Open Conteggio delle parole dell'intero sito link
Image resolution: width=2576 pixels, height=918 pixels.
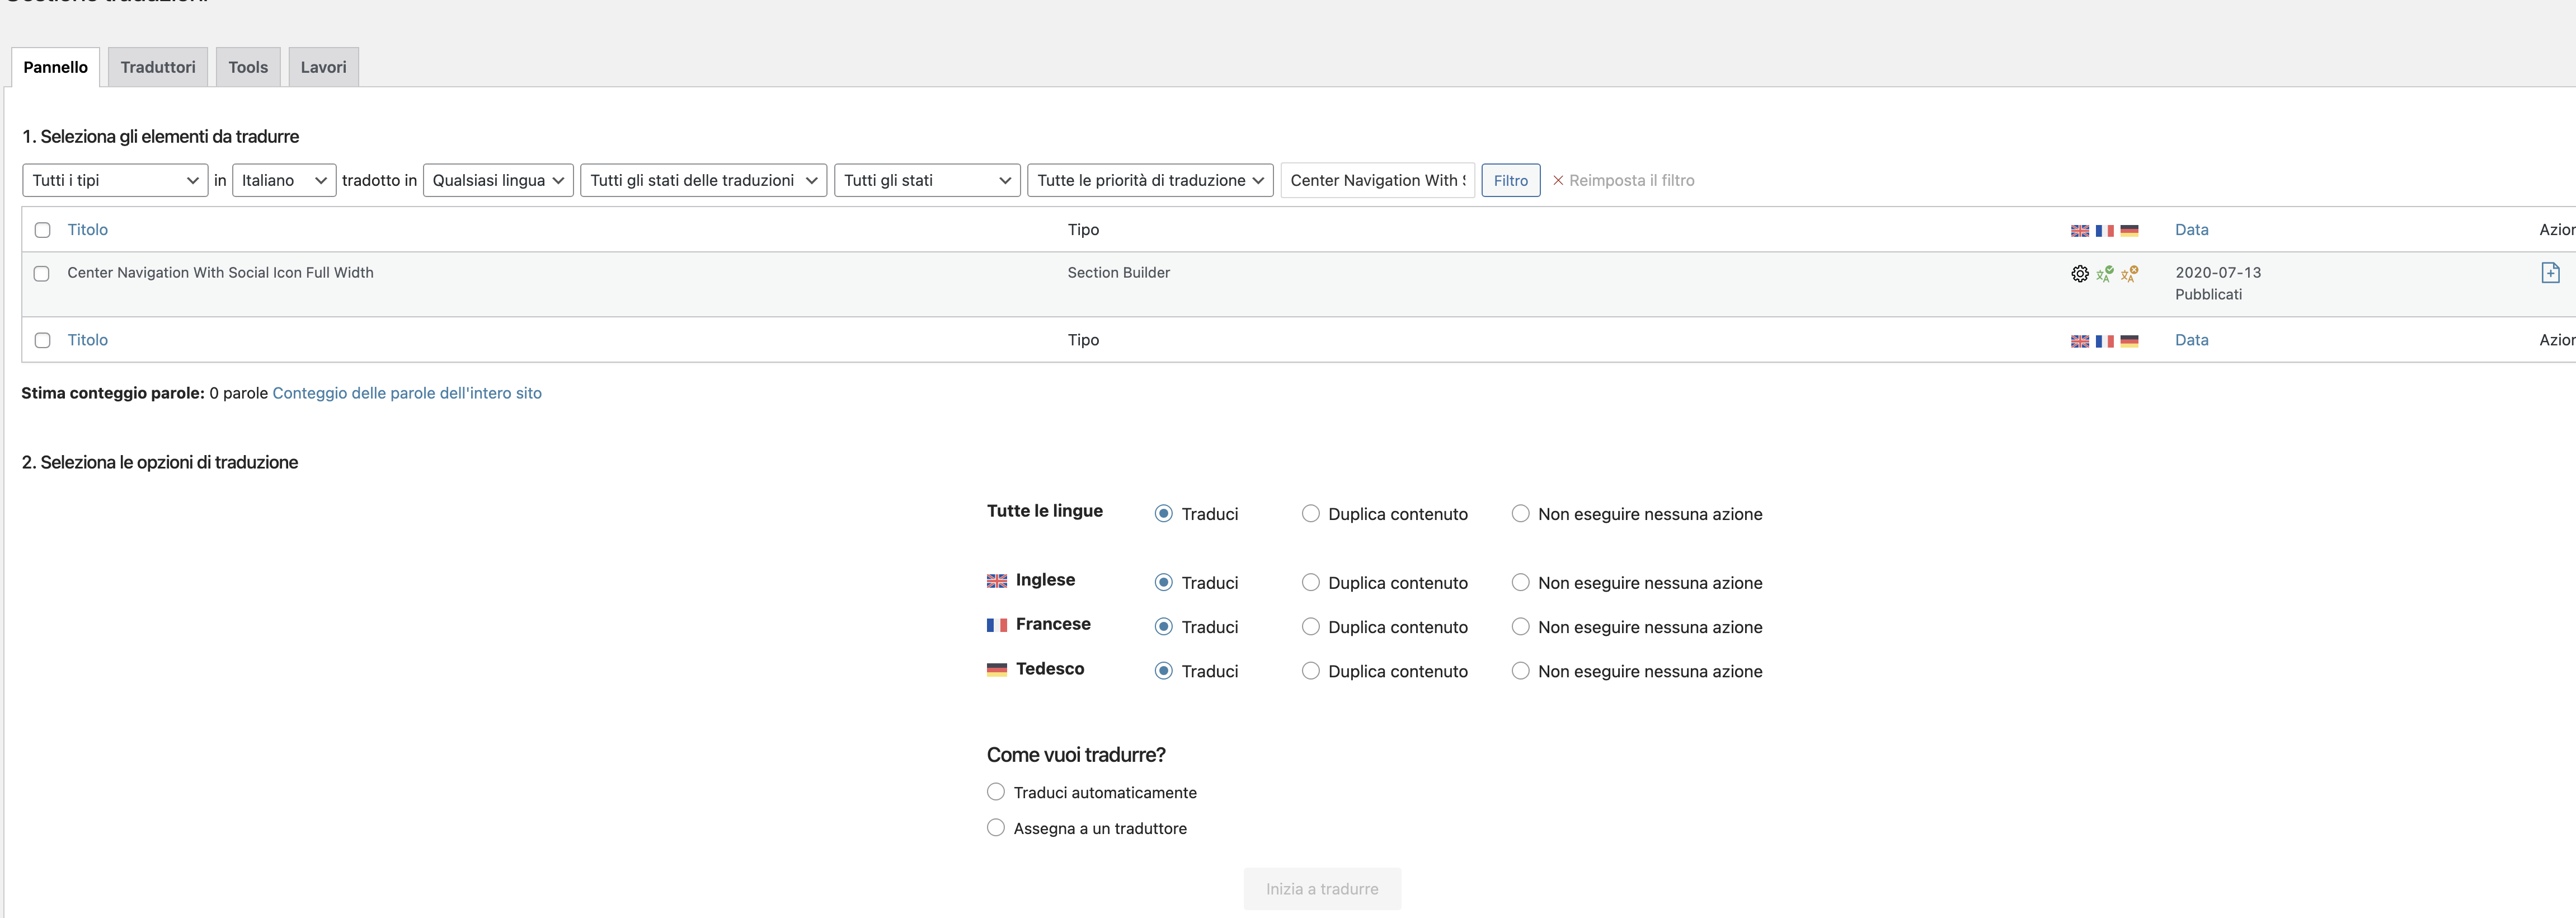[x=406, y=393]
